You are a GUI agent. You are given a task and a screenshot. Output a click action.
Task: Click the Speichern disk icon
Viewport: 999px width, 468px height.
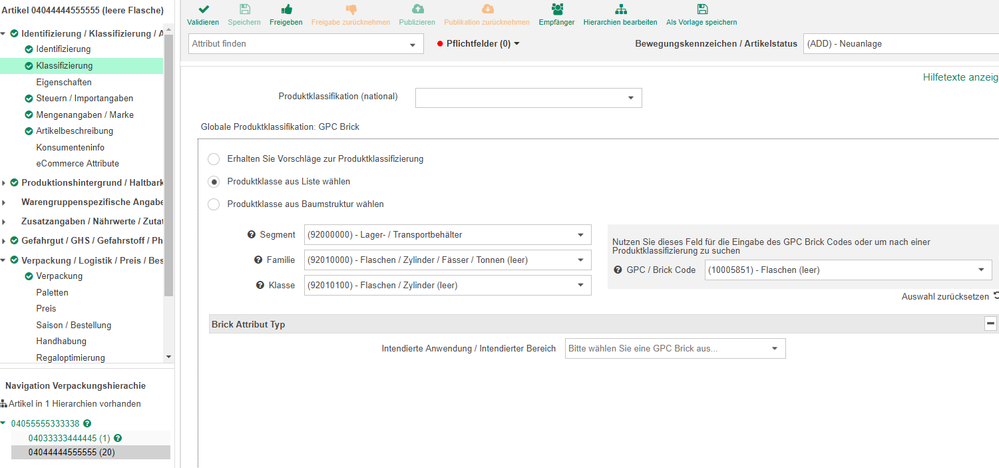coord(244,10)
